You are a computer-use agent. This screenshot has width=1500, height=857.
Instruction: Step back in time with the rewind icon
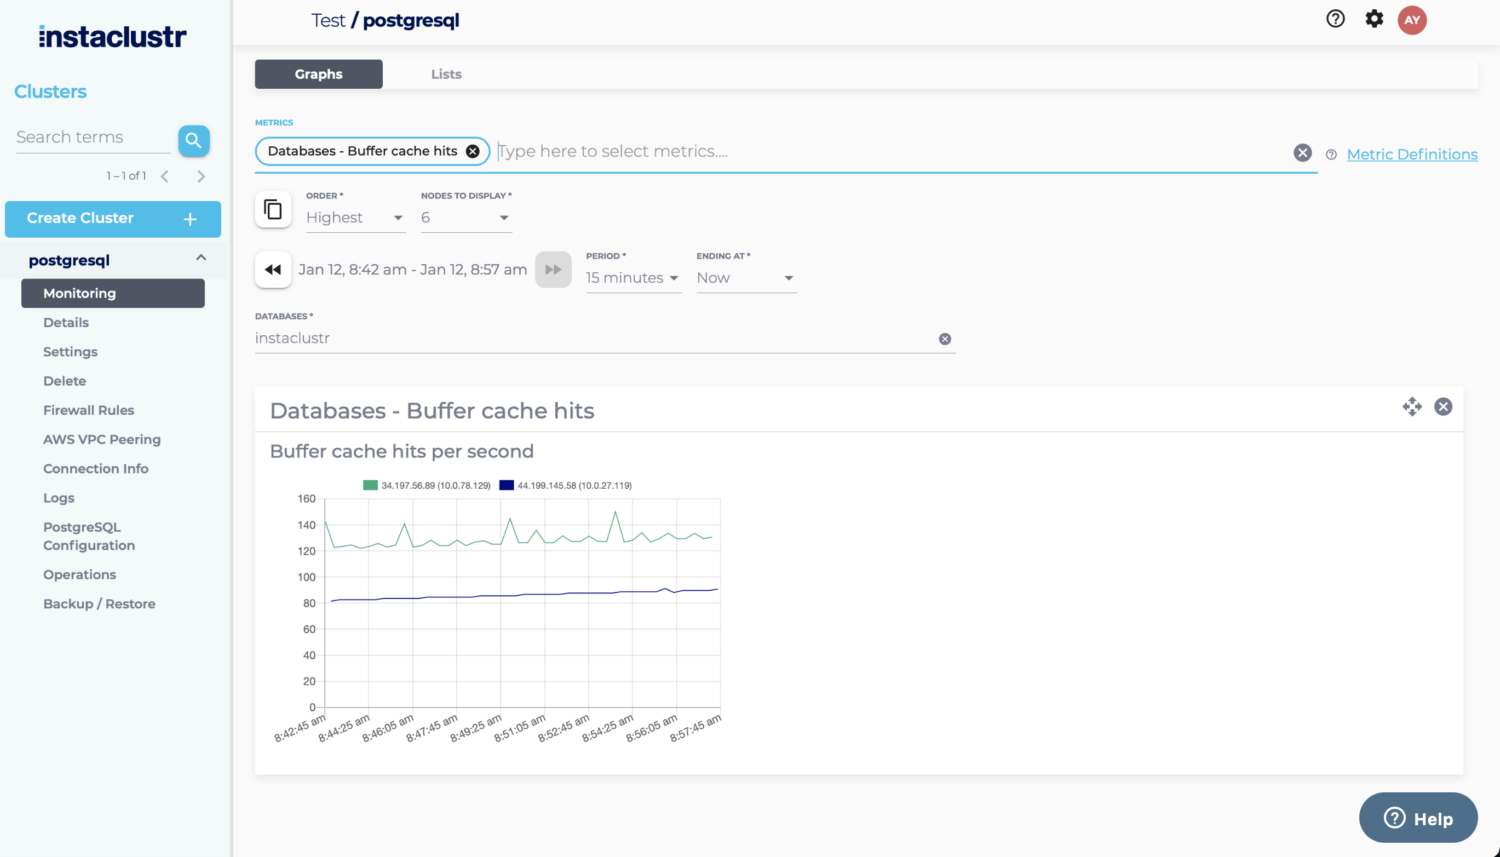point(273,269)
